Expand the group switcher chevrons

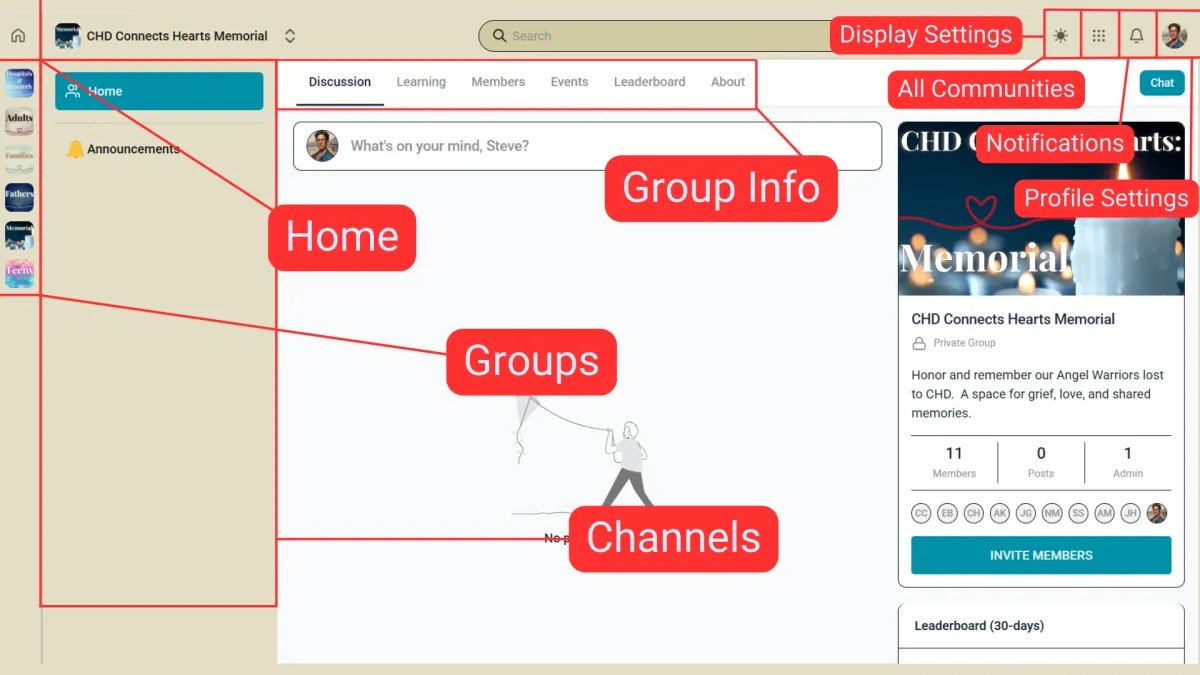(290, 36)
